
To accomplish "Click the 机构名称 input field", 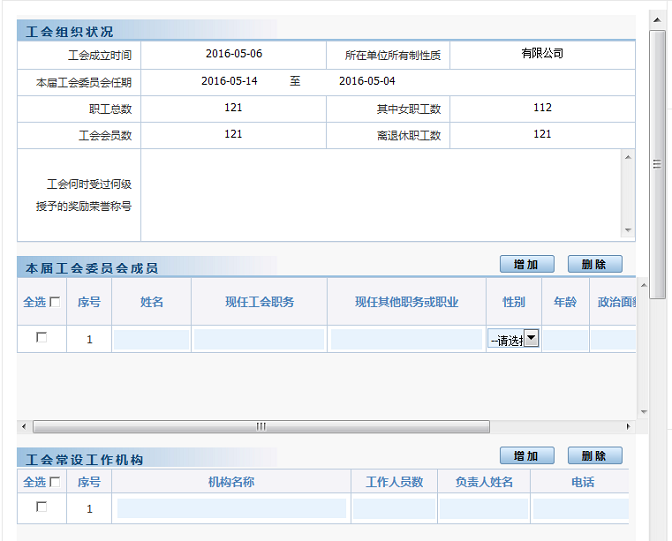I will pos(231,508).
